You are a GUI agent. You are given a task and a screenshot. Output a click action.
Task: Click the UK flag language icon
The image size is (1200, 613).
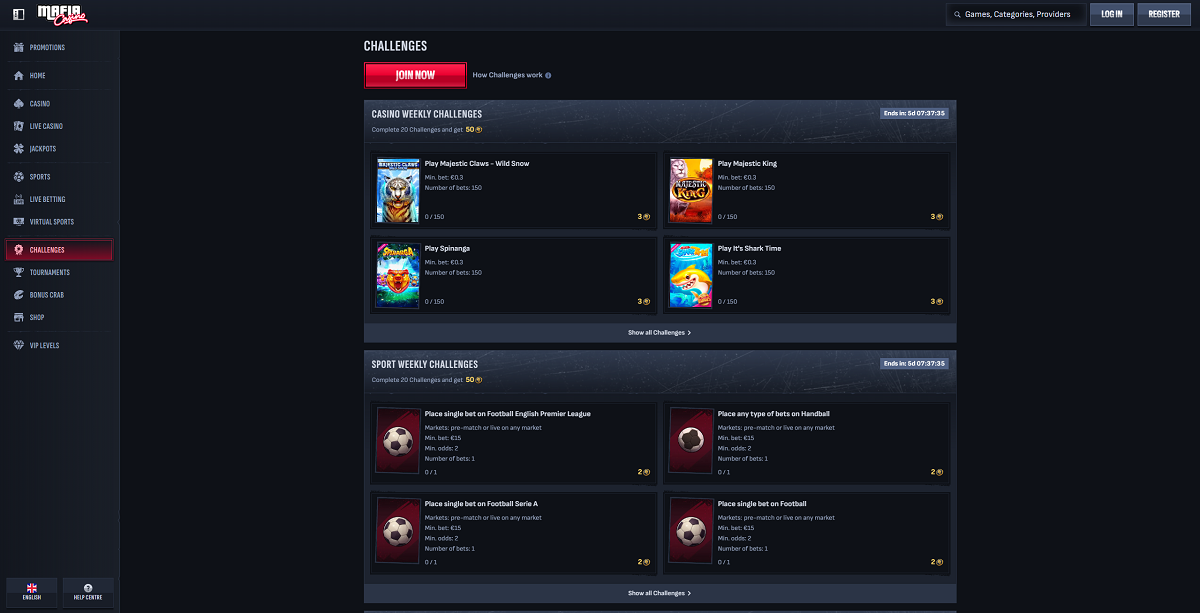tap(32, 587)
